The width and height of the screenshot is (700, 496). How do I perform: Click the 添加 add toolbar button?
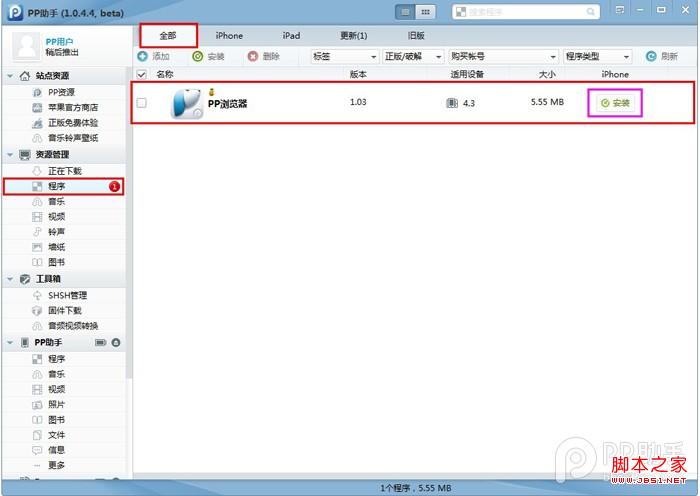point(154,56)
